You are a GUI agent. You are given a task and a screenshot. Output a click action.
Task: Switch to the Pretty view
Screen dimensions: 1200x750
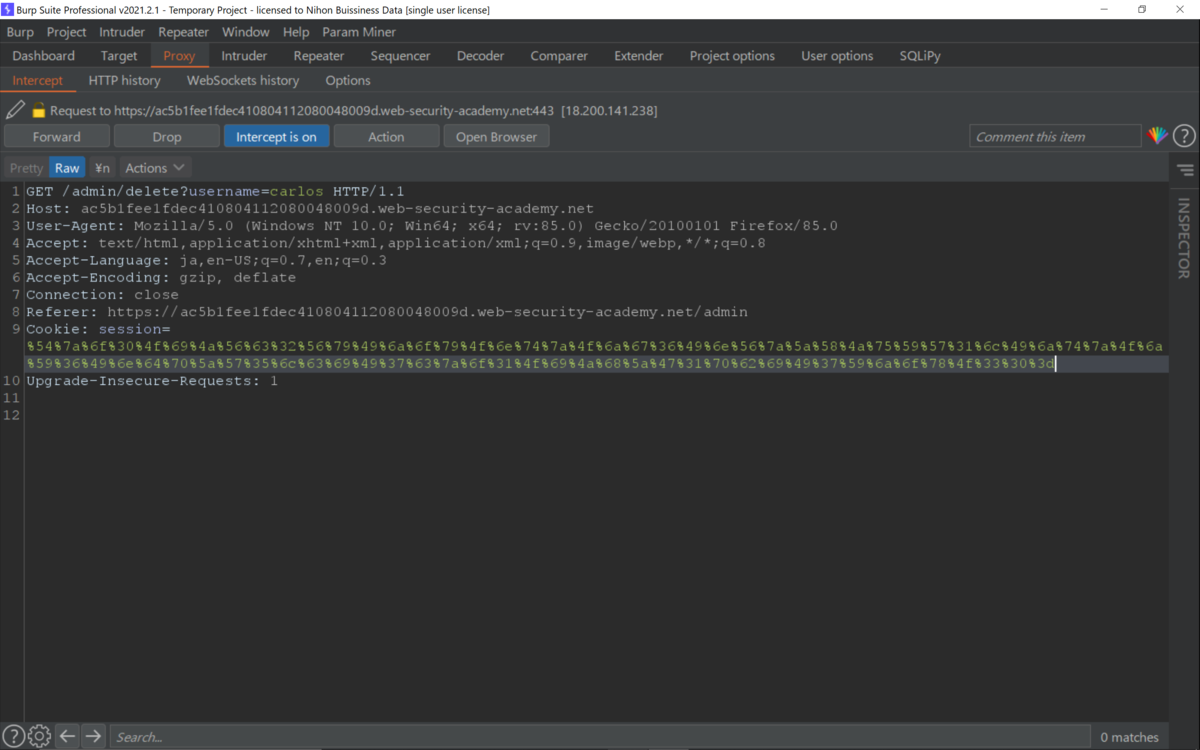point(27,168)
